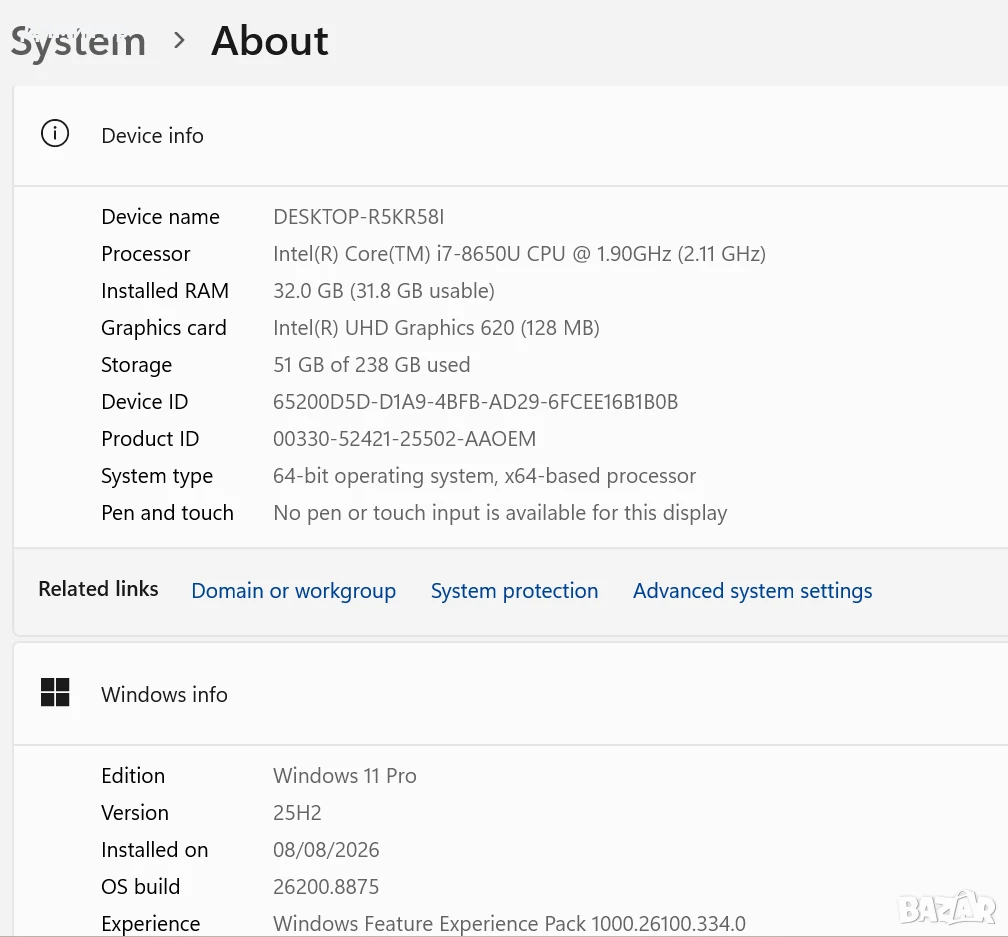Image resolution: width=1008 pixels, height=937 pixels.
Task: Select Product ID value 00330-52421-25502-AAOEM
Action: tap(404, 438)
